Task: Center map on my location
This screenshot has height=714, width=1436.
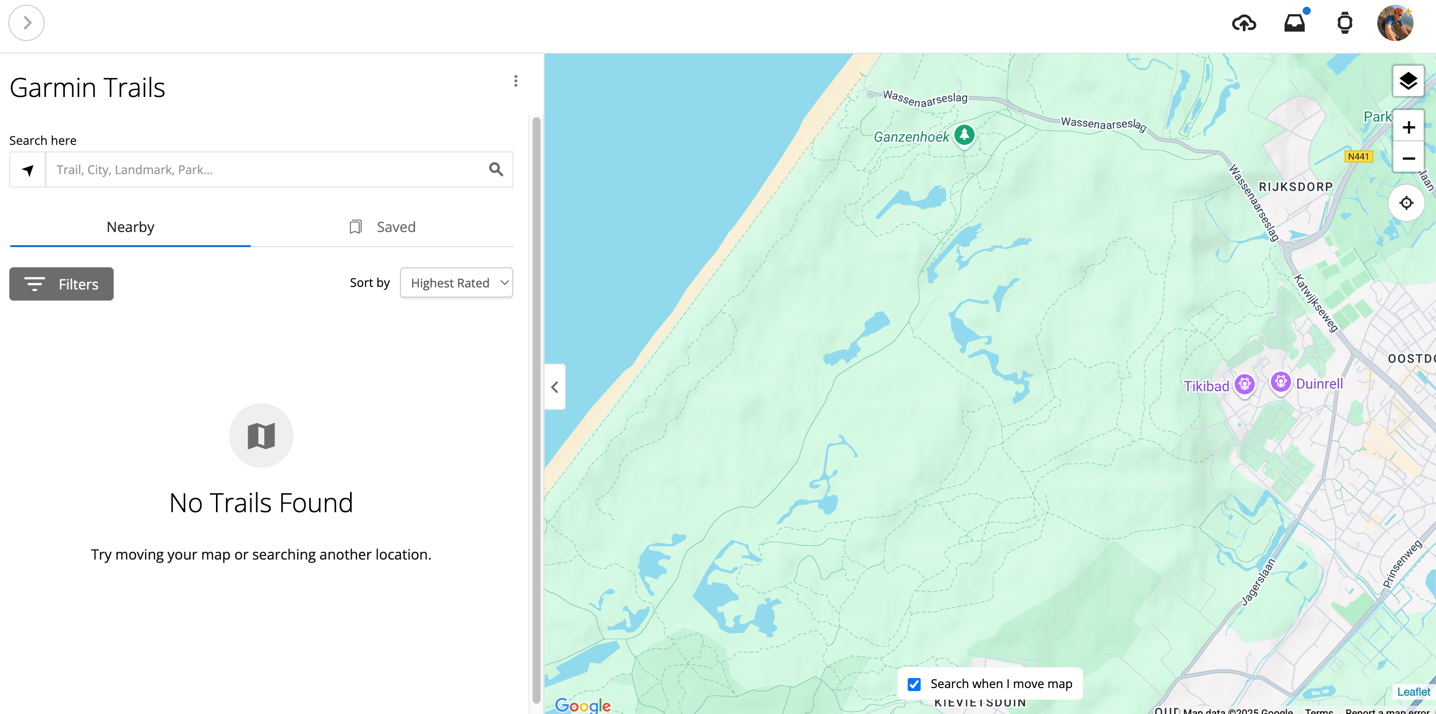Action: click(1406, 203)
